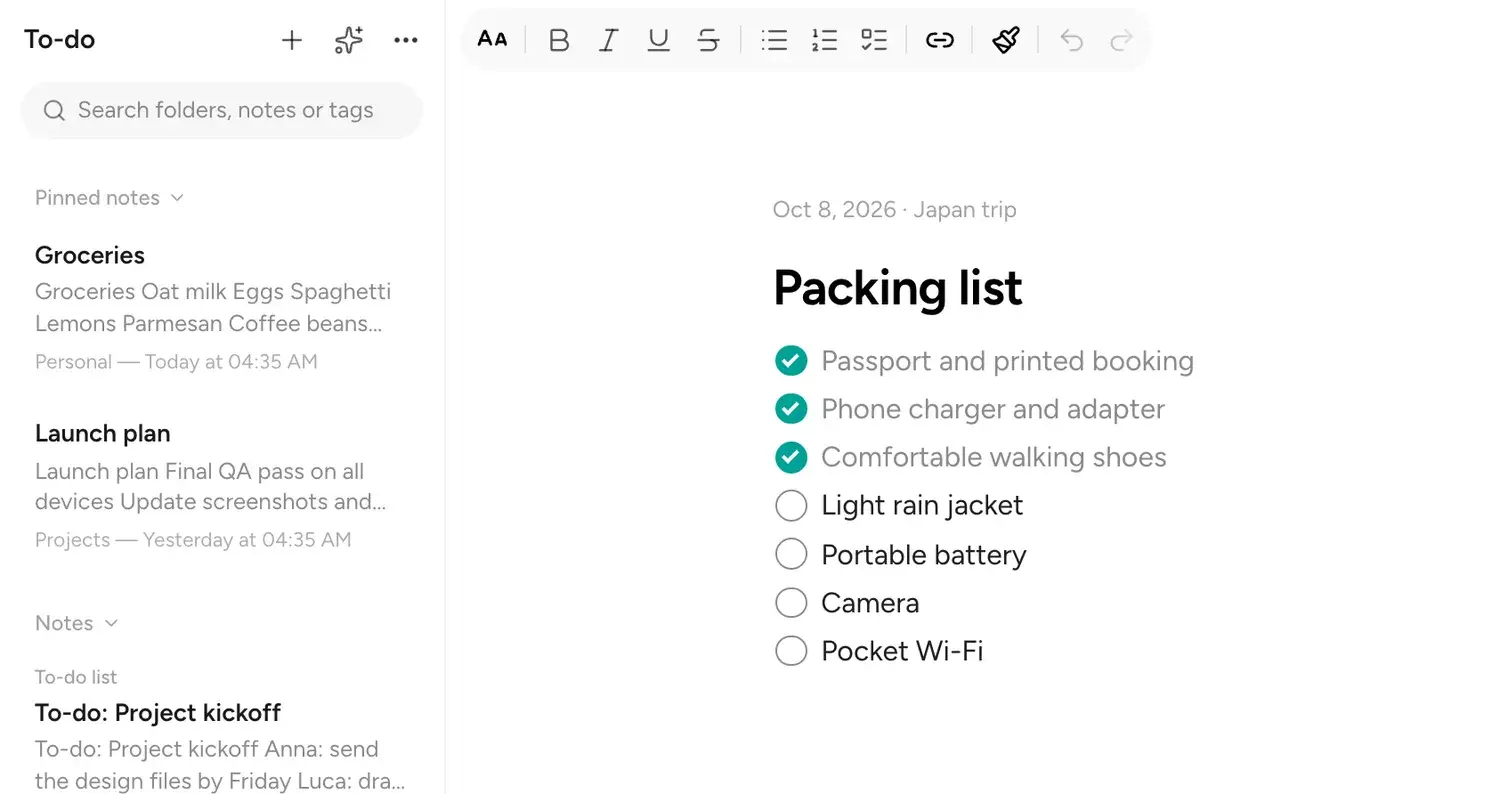Insert a numbered list
Screen dimensions: 1500x794
[x=824, y=40]
